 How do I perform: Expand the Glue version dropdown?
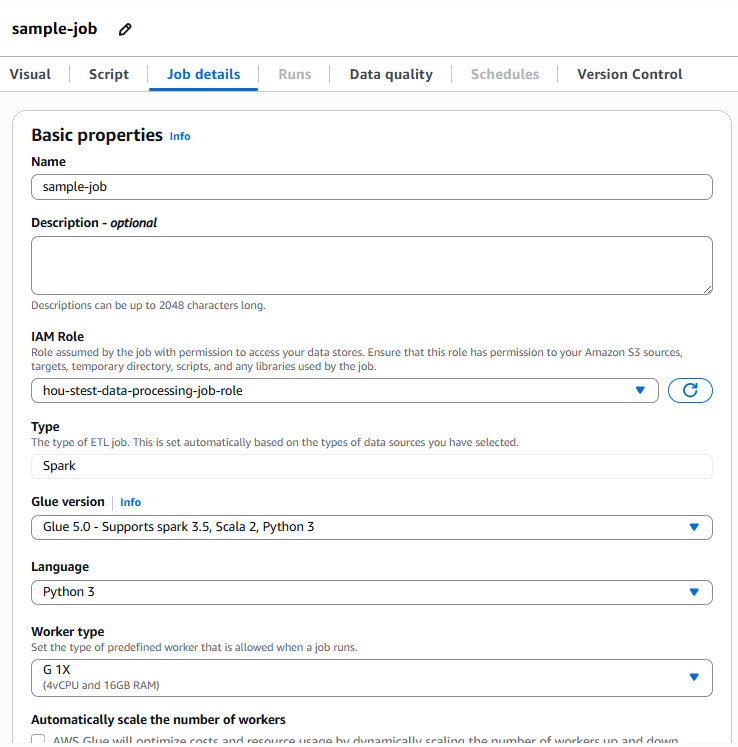[x=371, y=527]
